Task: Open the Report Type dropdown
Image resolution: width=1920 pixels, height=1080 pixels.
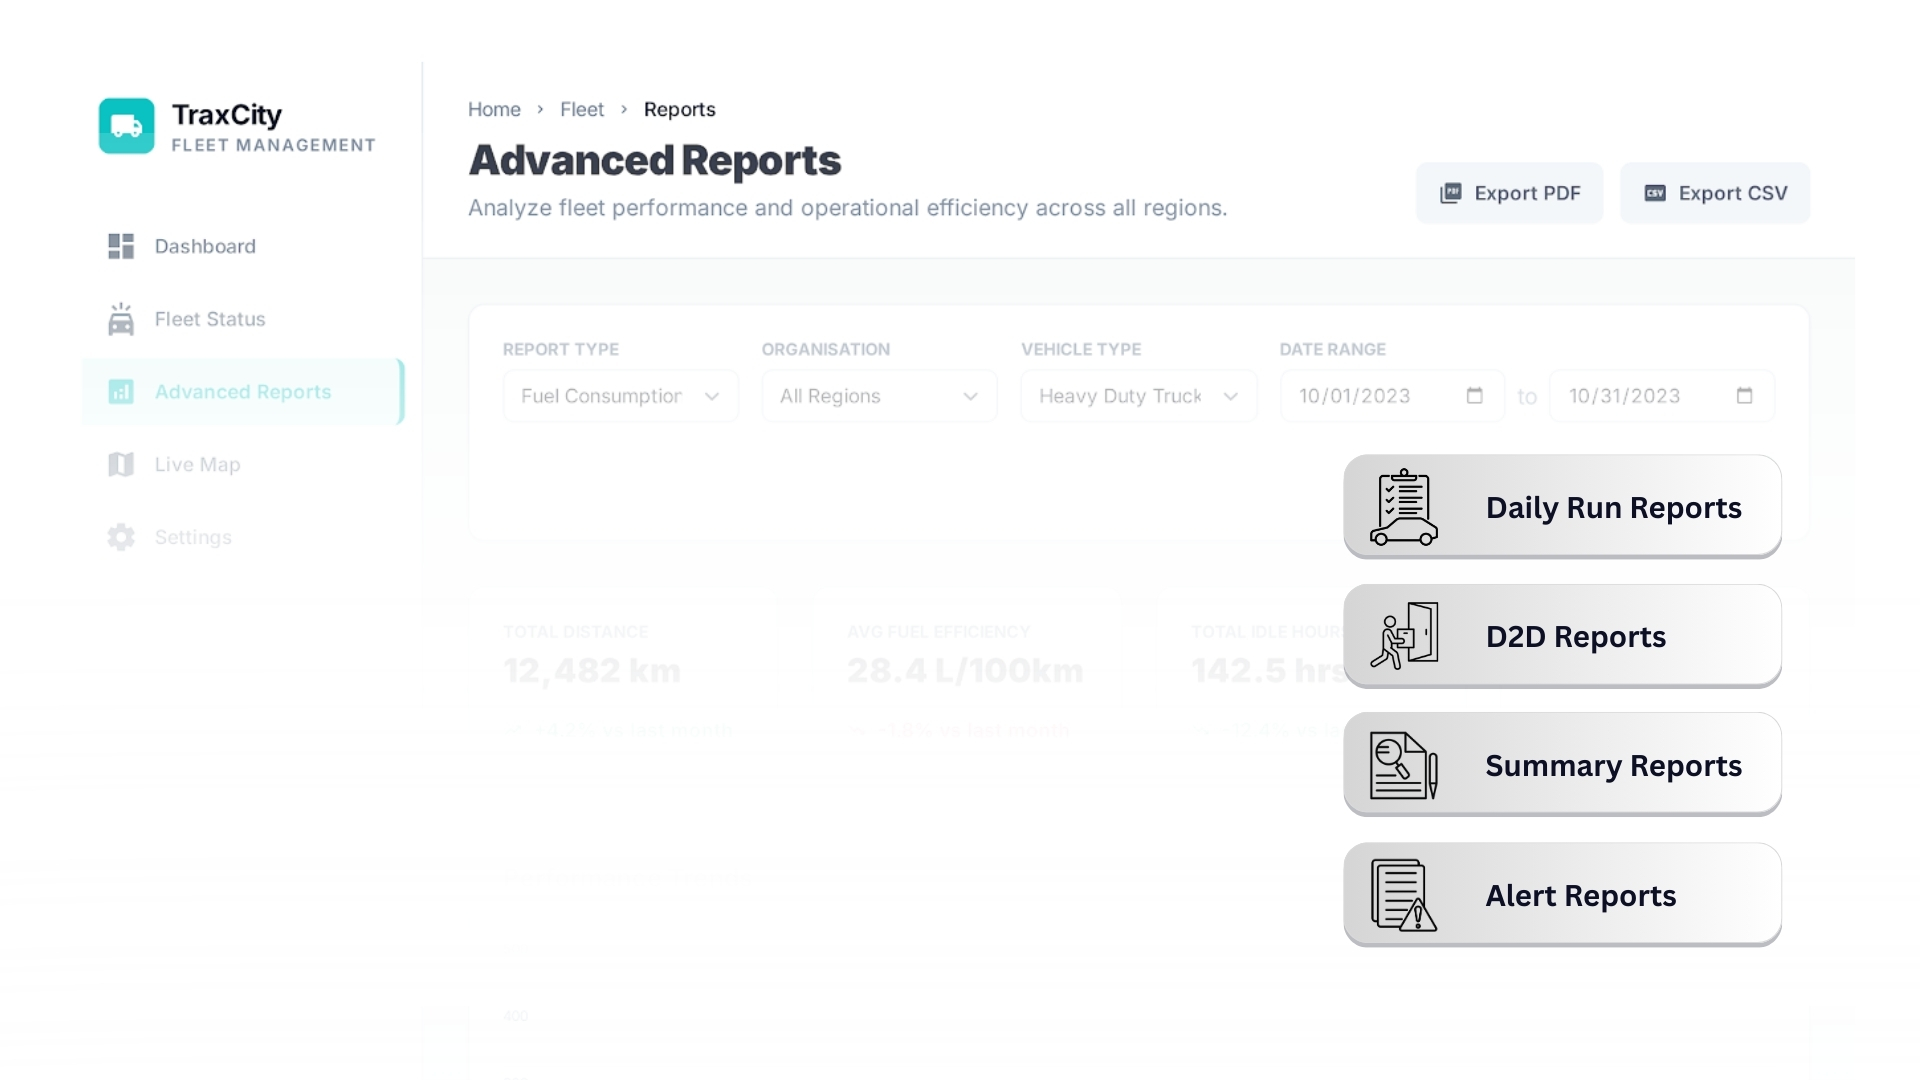Action: [x=621, y=396]
